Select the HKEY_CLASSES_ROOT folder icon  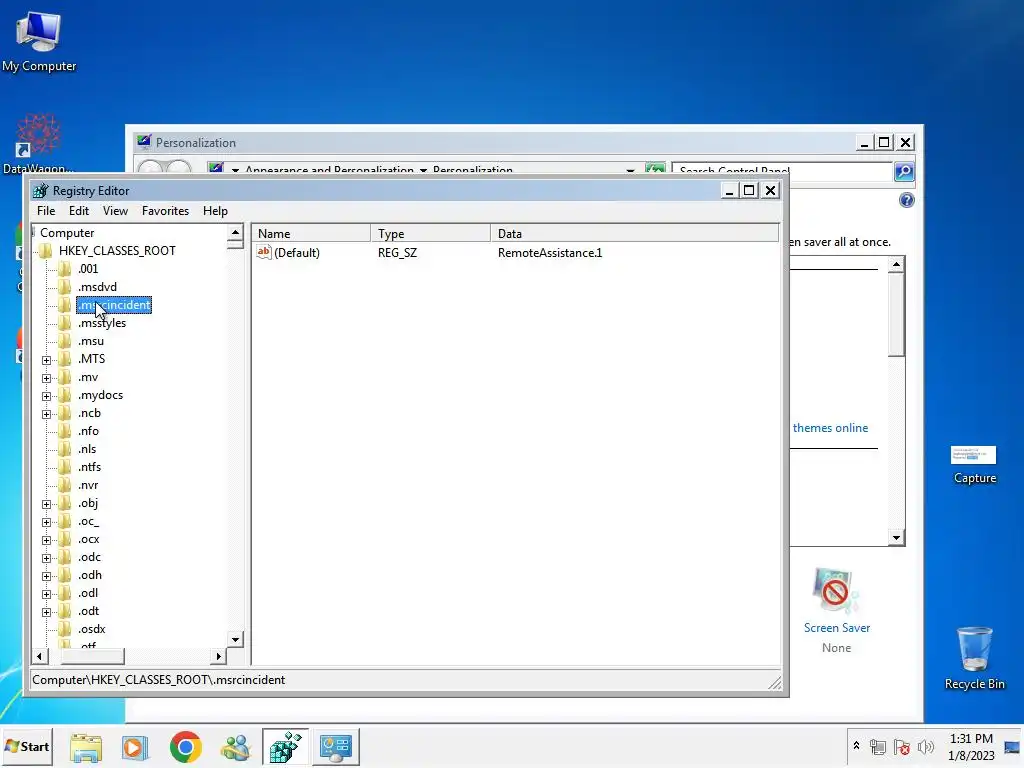click(46, 251)
